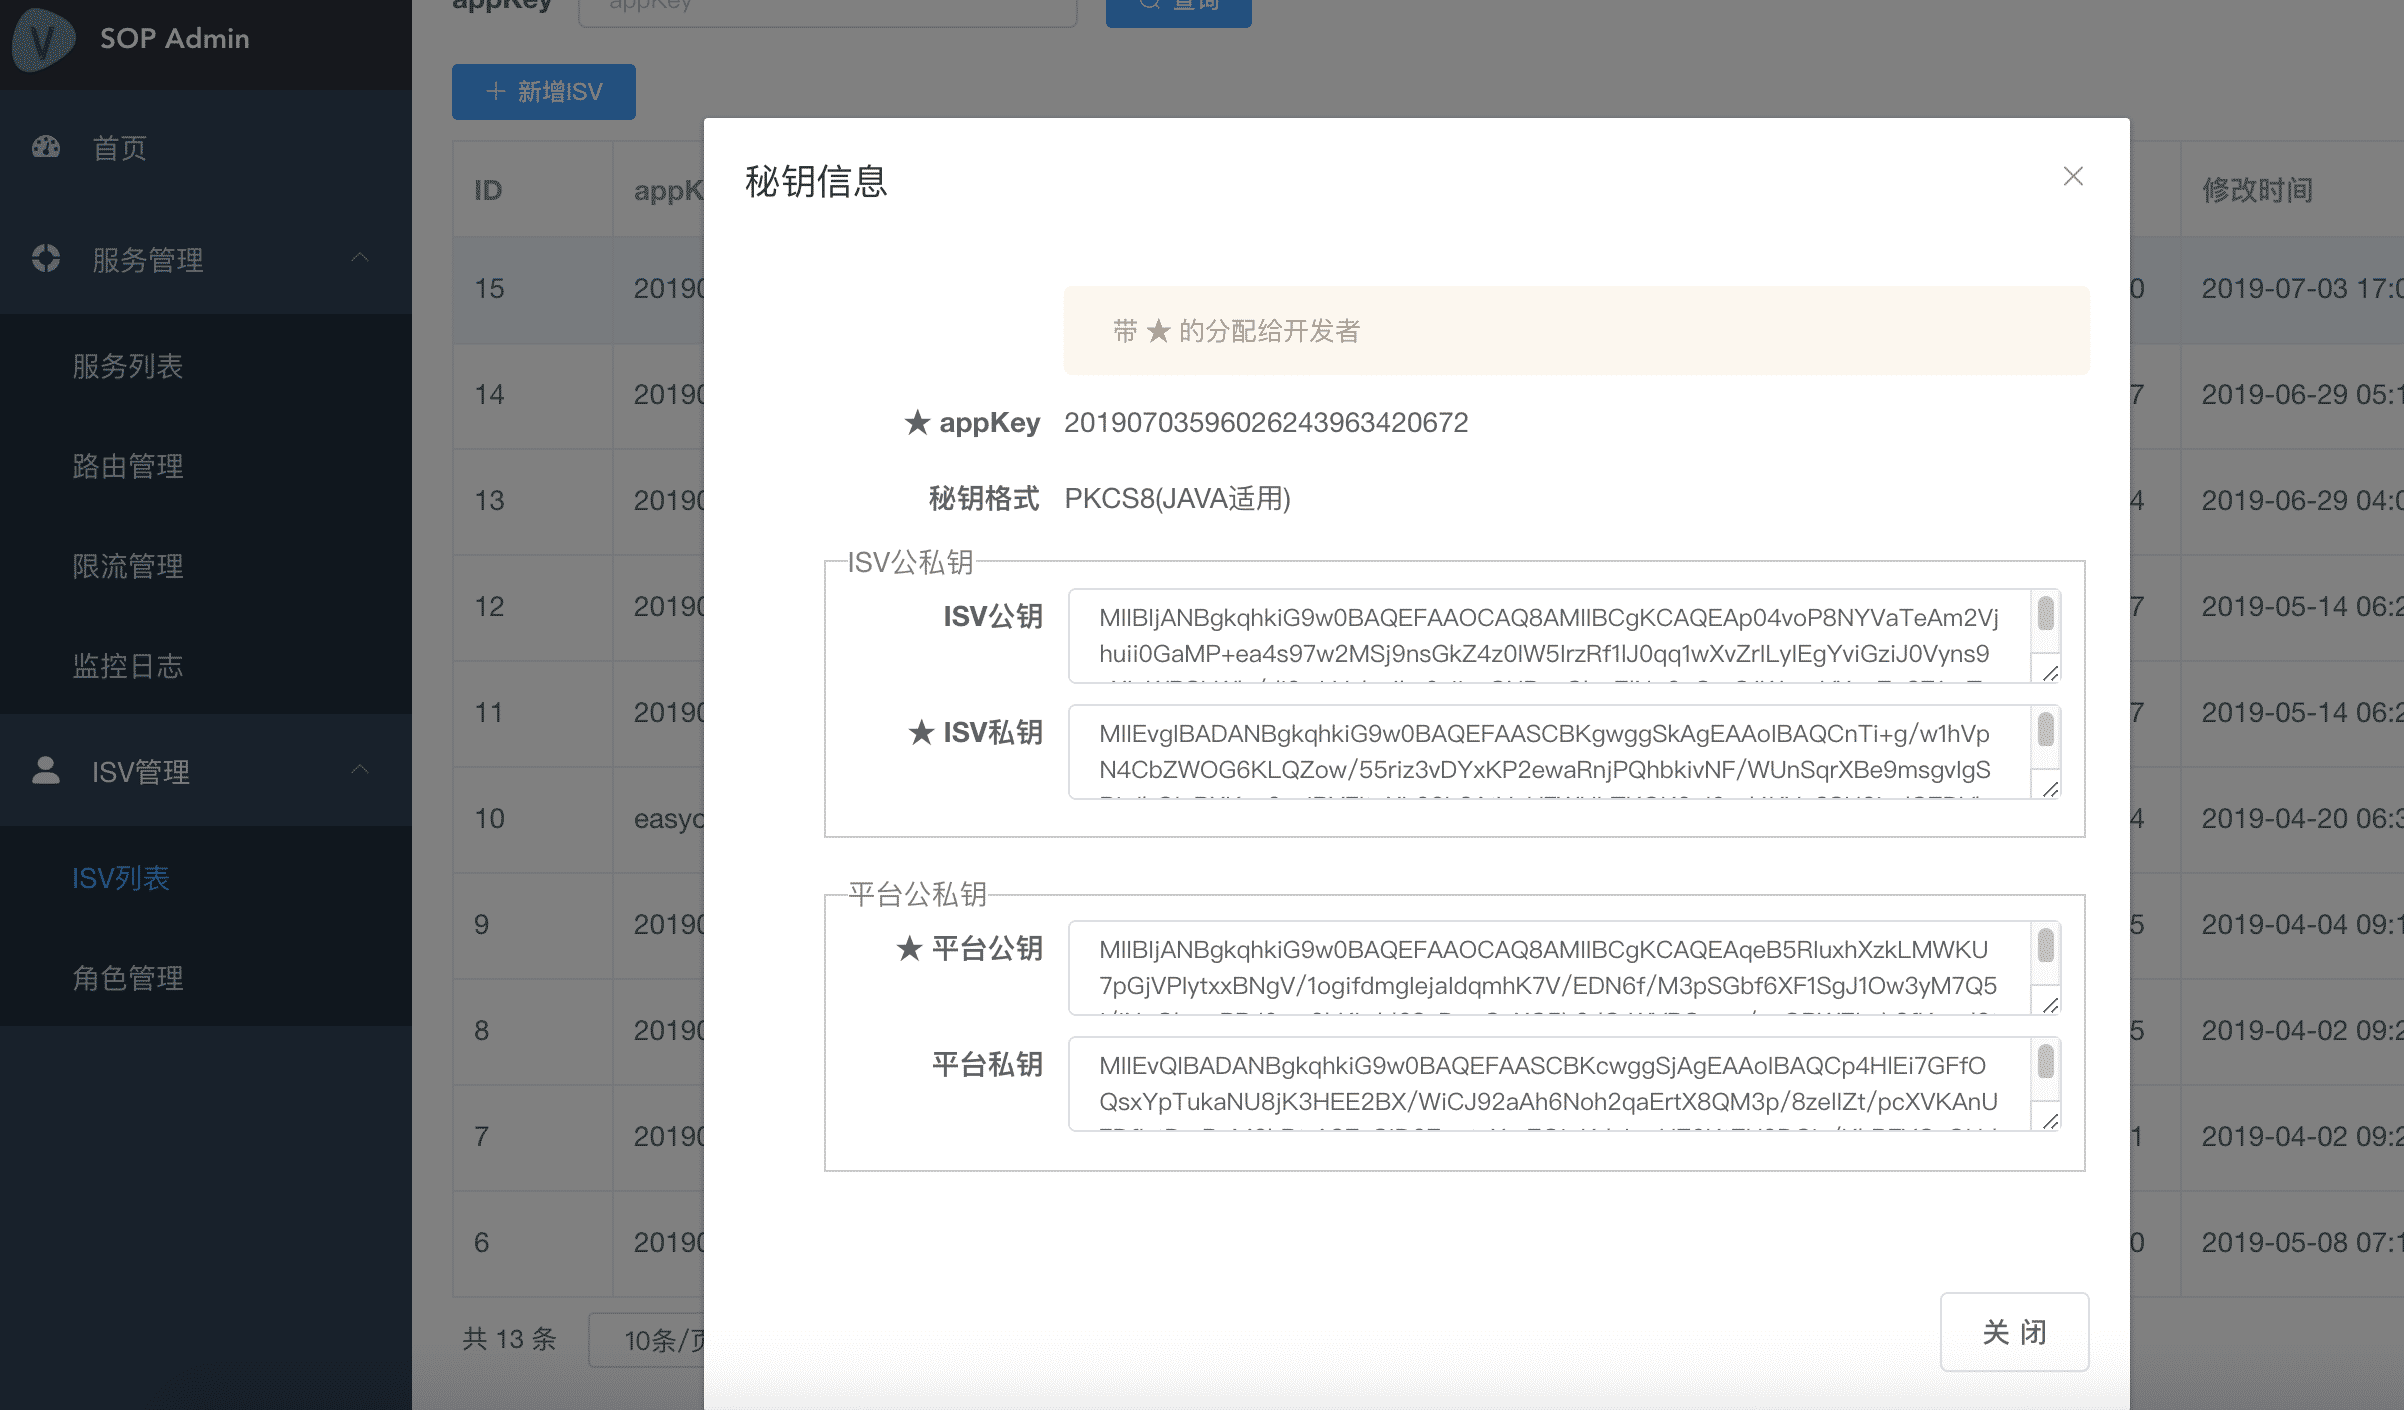
Task: Open the 10条/页 page size dropdown
Action: tap(650, 1340)
